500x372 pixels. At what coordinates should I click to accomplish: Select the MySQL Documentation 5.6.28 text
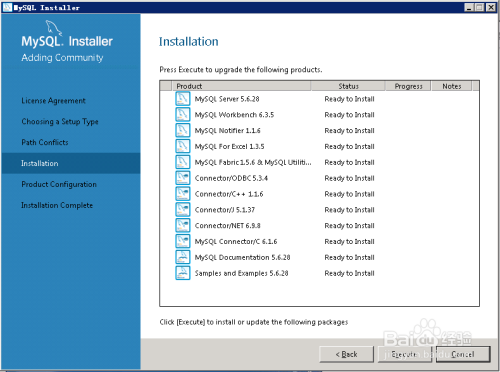click(242, 257)
